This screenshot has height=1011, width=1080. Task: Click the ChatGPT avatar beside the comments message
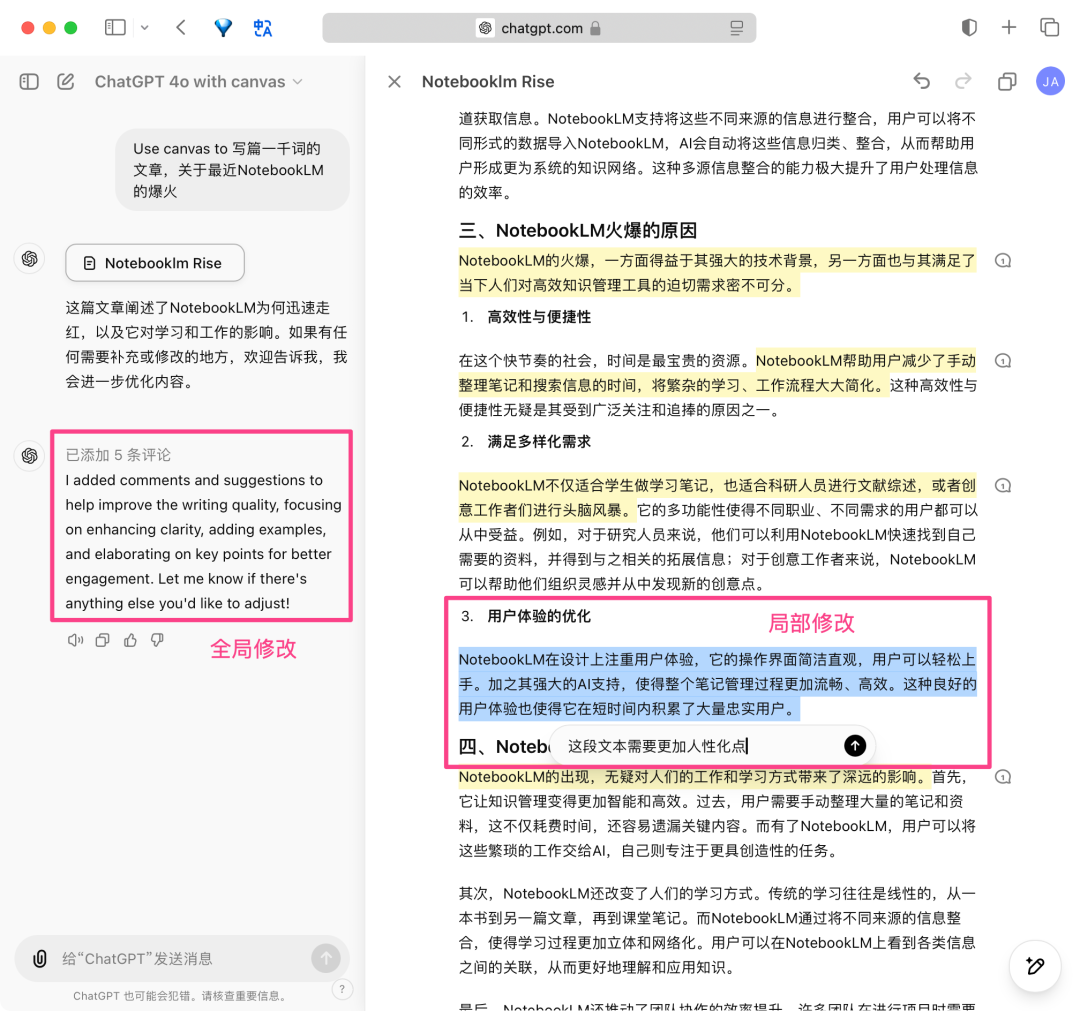[x=30, y=455]
